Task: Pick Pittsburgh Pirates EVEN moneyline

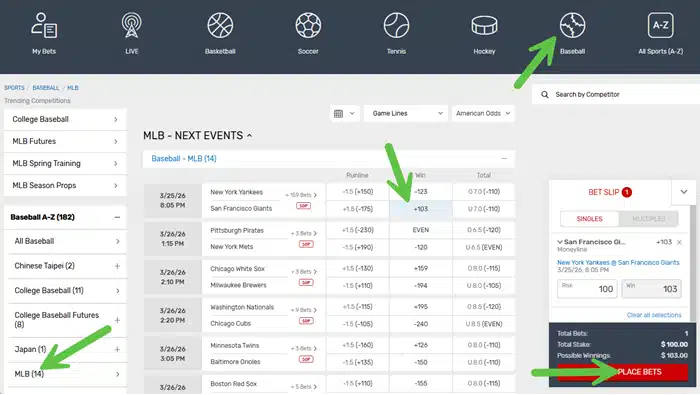Action: (421, 230)
